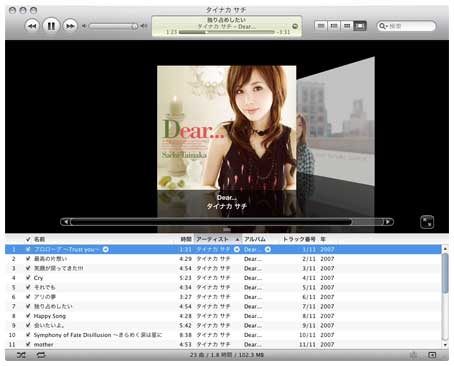This screenshot has width=454, height=366.
Task: Uncheck the 最高の片想い track checkbox
Action: pyautogui.click(x=28, y=259)
